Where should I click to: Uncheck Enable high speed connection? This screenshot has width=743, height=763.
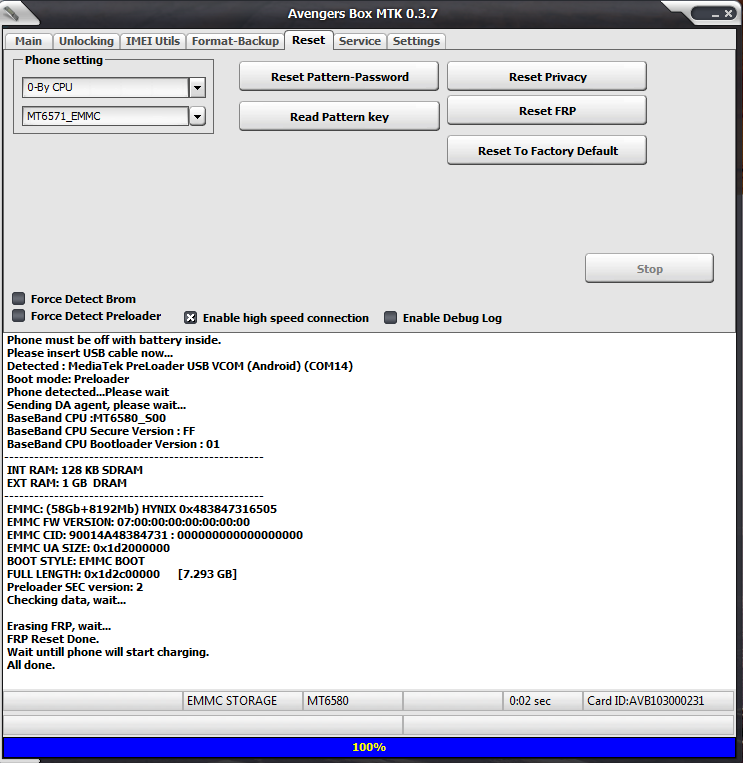190,318
